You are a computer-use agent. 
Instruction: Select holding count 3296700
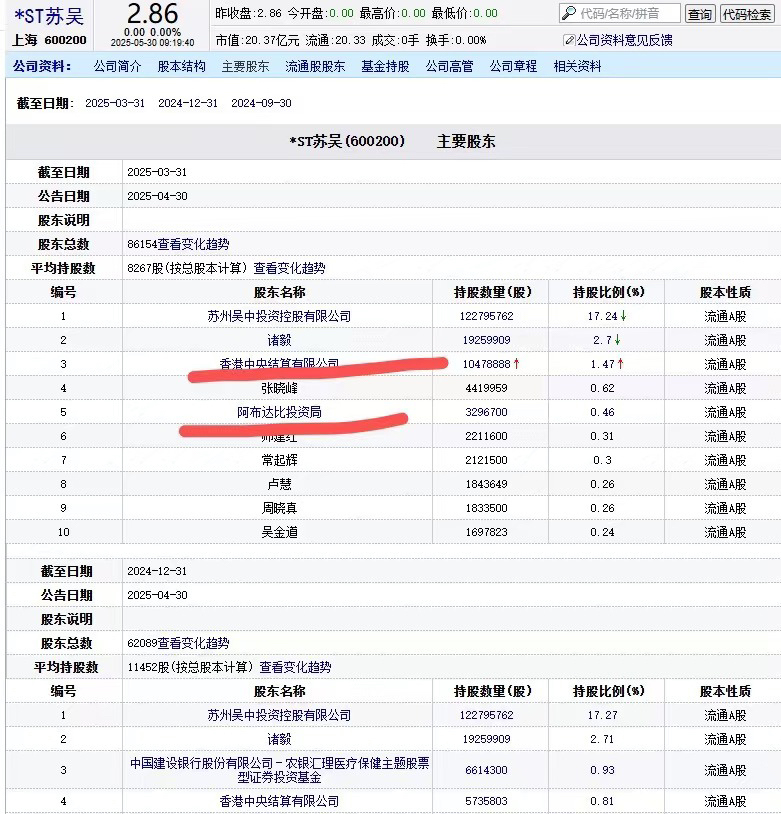click(487, 412)
